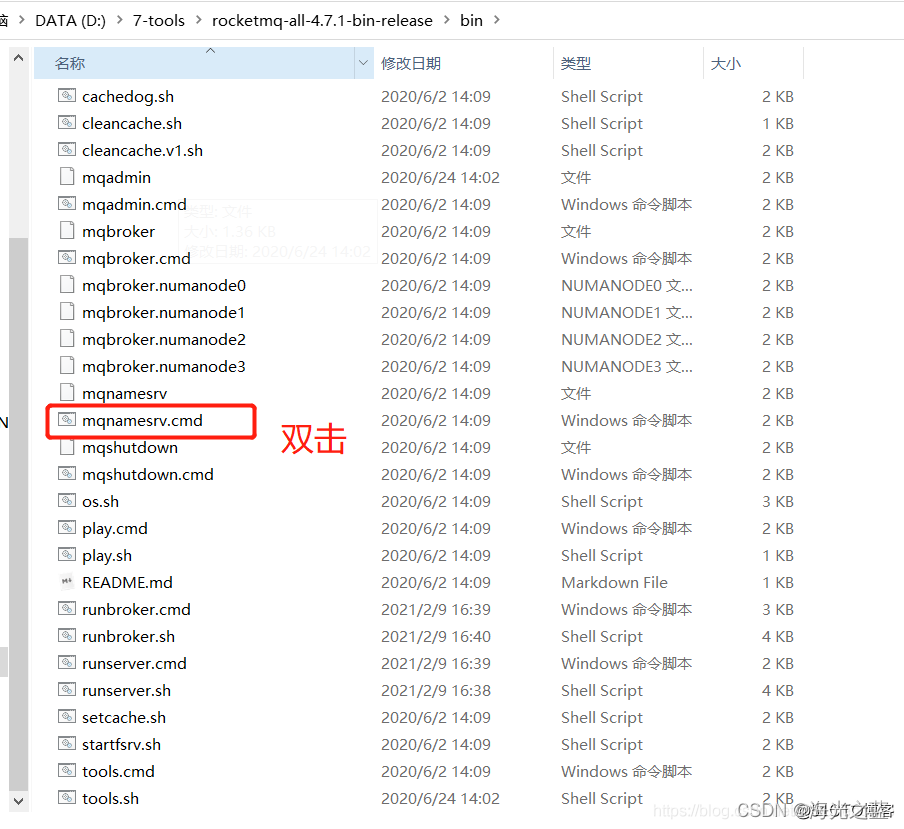
Task: Click the mqbroker.numanode1 file icon
Action: (67, 312)
